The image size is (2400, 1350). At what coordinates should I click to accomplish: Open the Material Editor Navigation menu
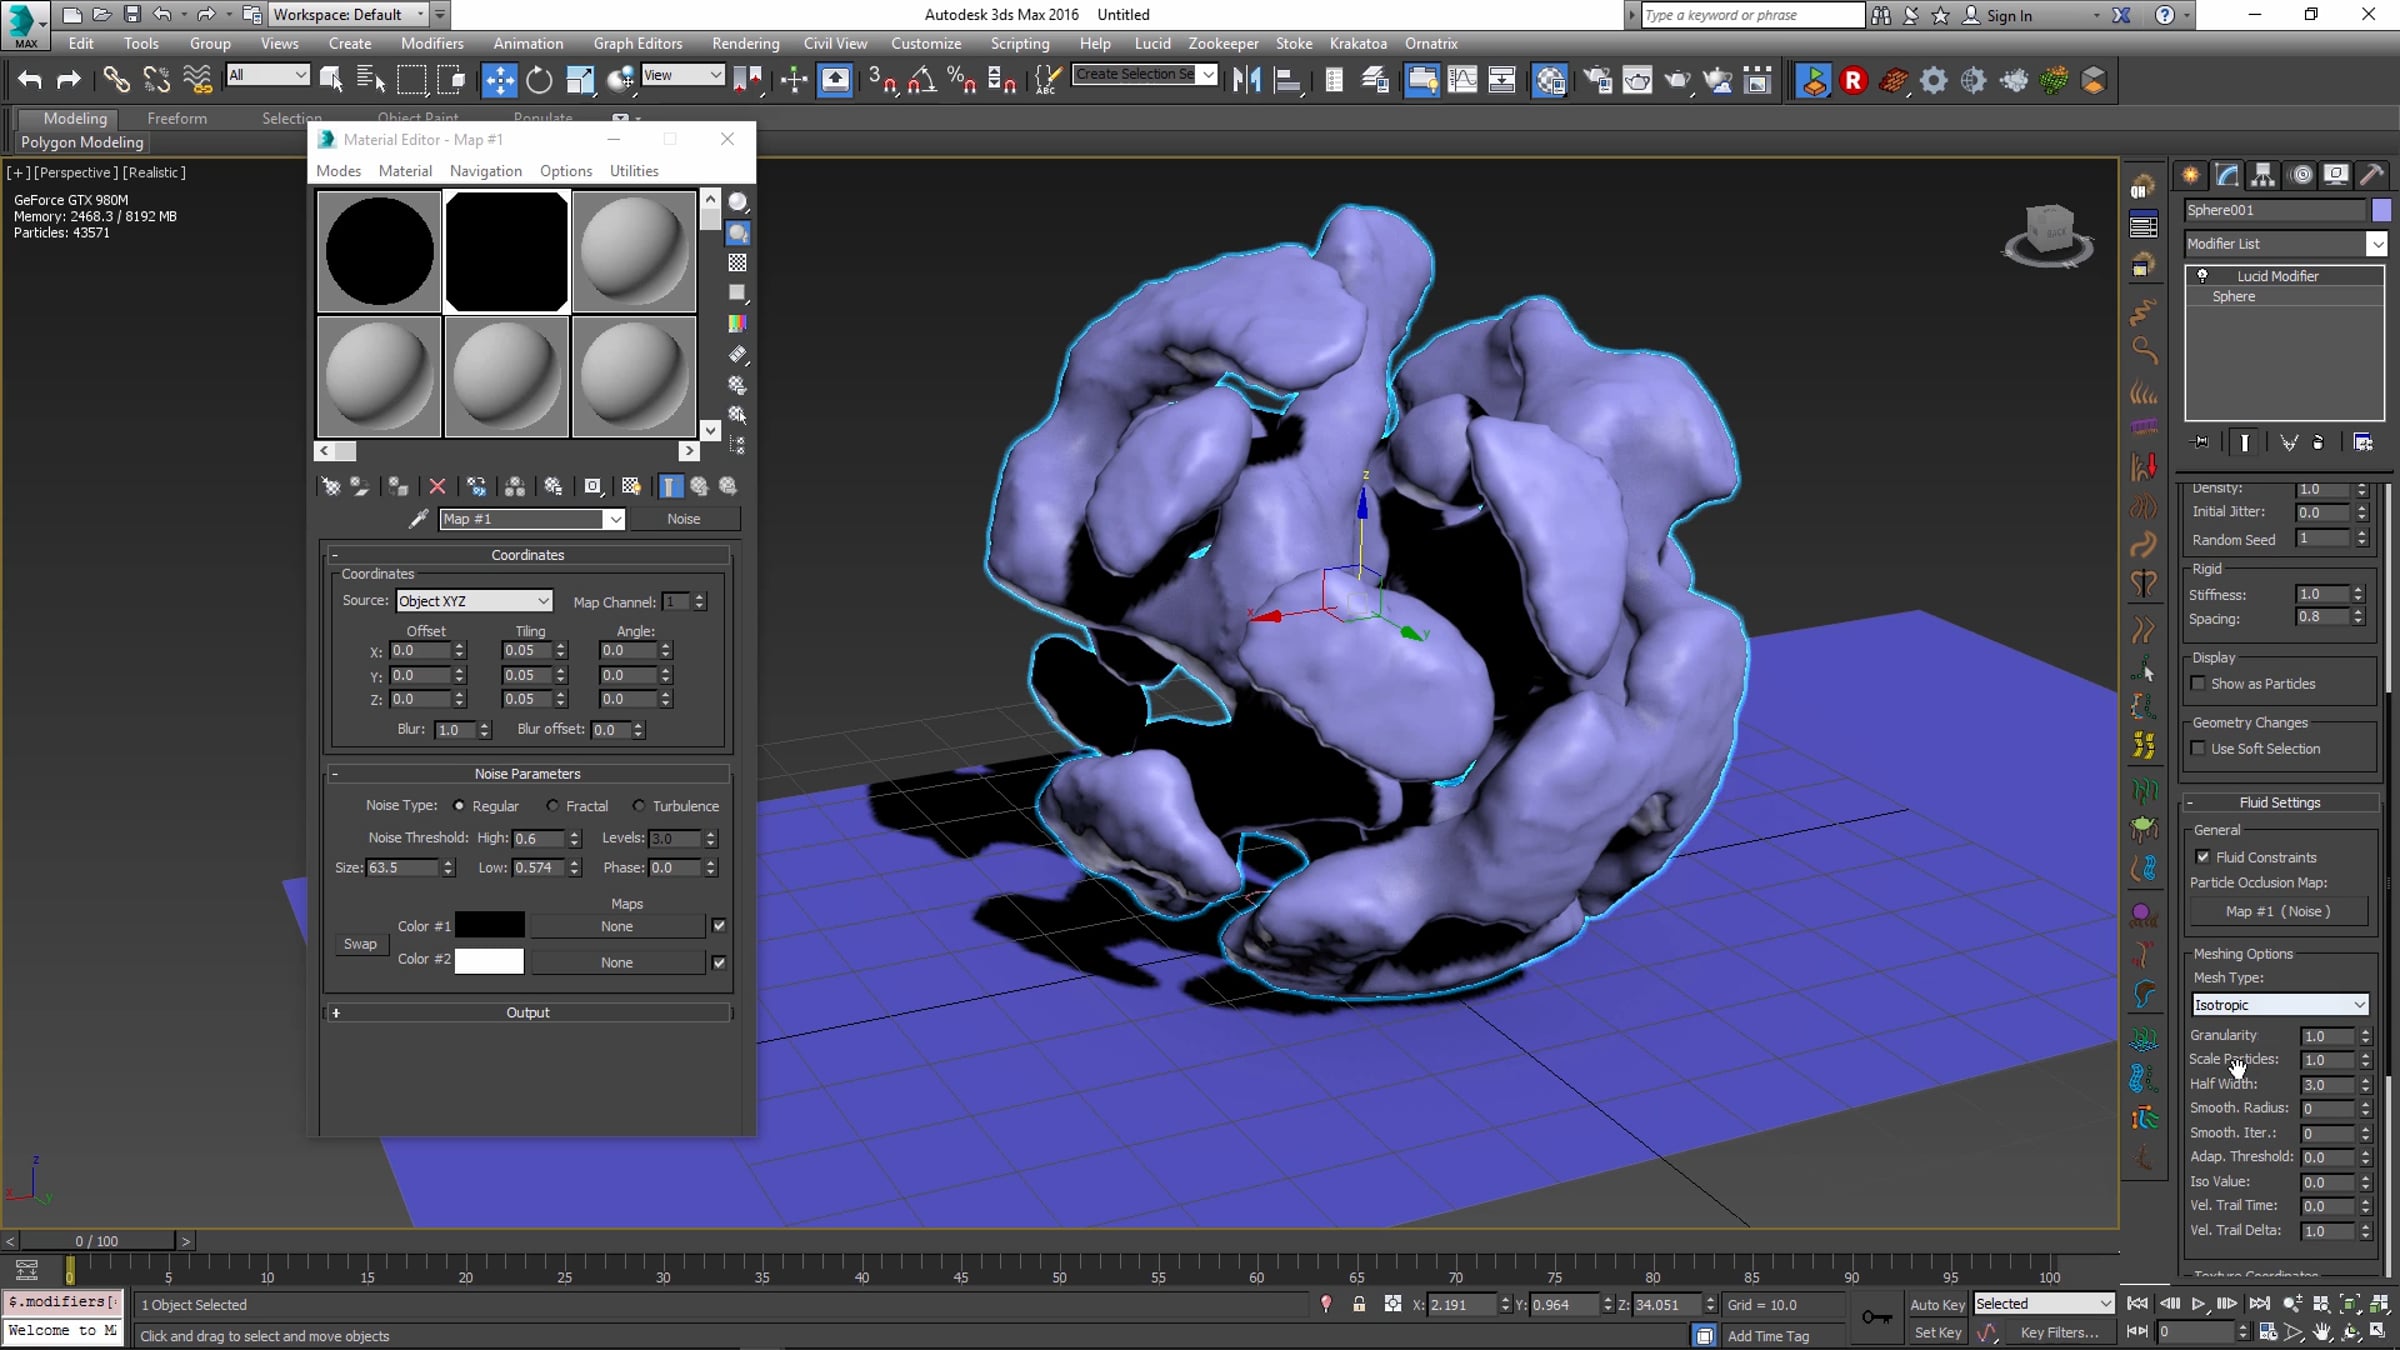coord(486,171)
